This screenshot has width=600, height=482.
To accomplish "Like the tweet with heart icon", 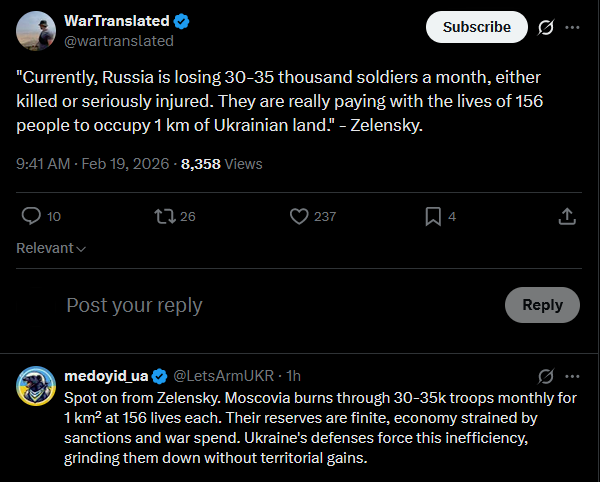I will pyautogui.click(x=298, y=216).
